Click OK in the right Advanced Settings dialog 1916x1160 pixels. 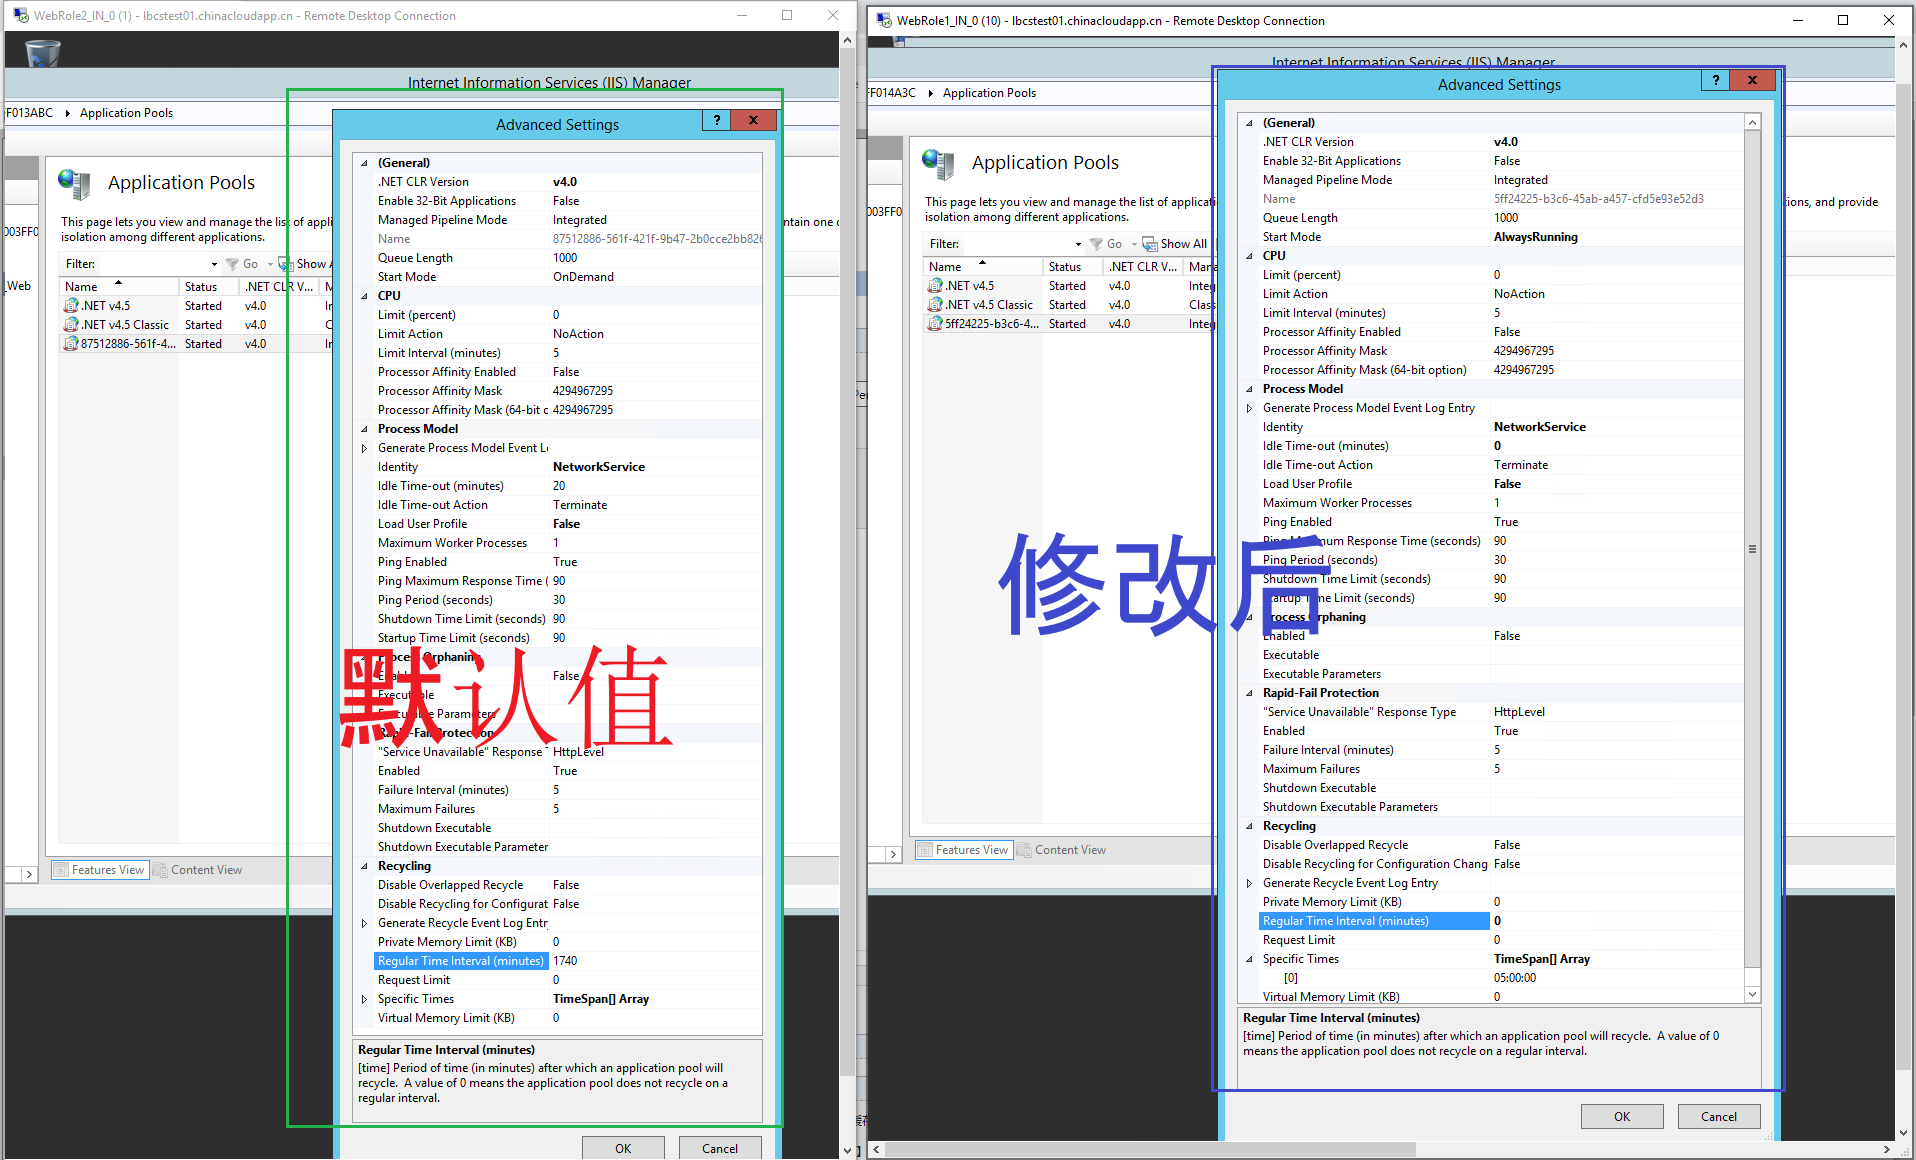[x=1621, y=1117]
